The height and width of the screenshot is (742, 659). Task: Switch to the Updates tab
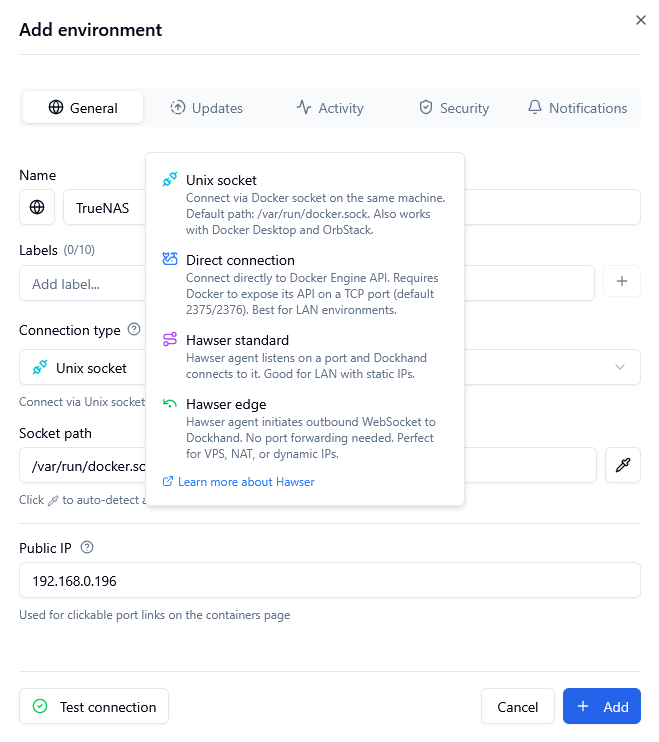[x=206, y=108]
